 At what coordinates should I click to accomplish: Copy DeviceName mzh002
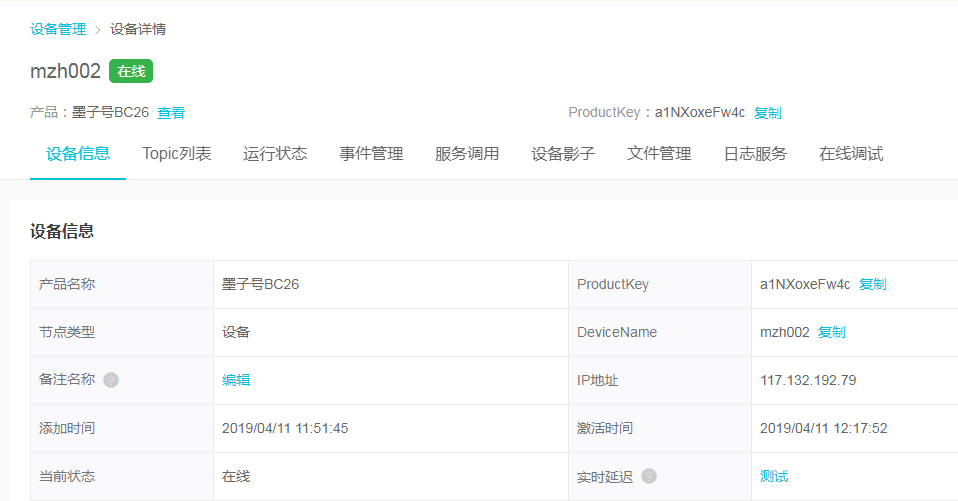coord(832,332)
